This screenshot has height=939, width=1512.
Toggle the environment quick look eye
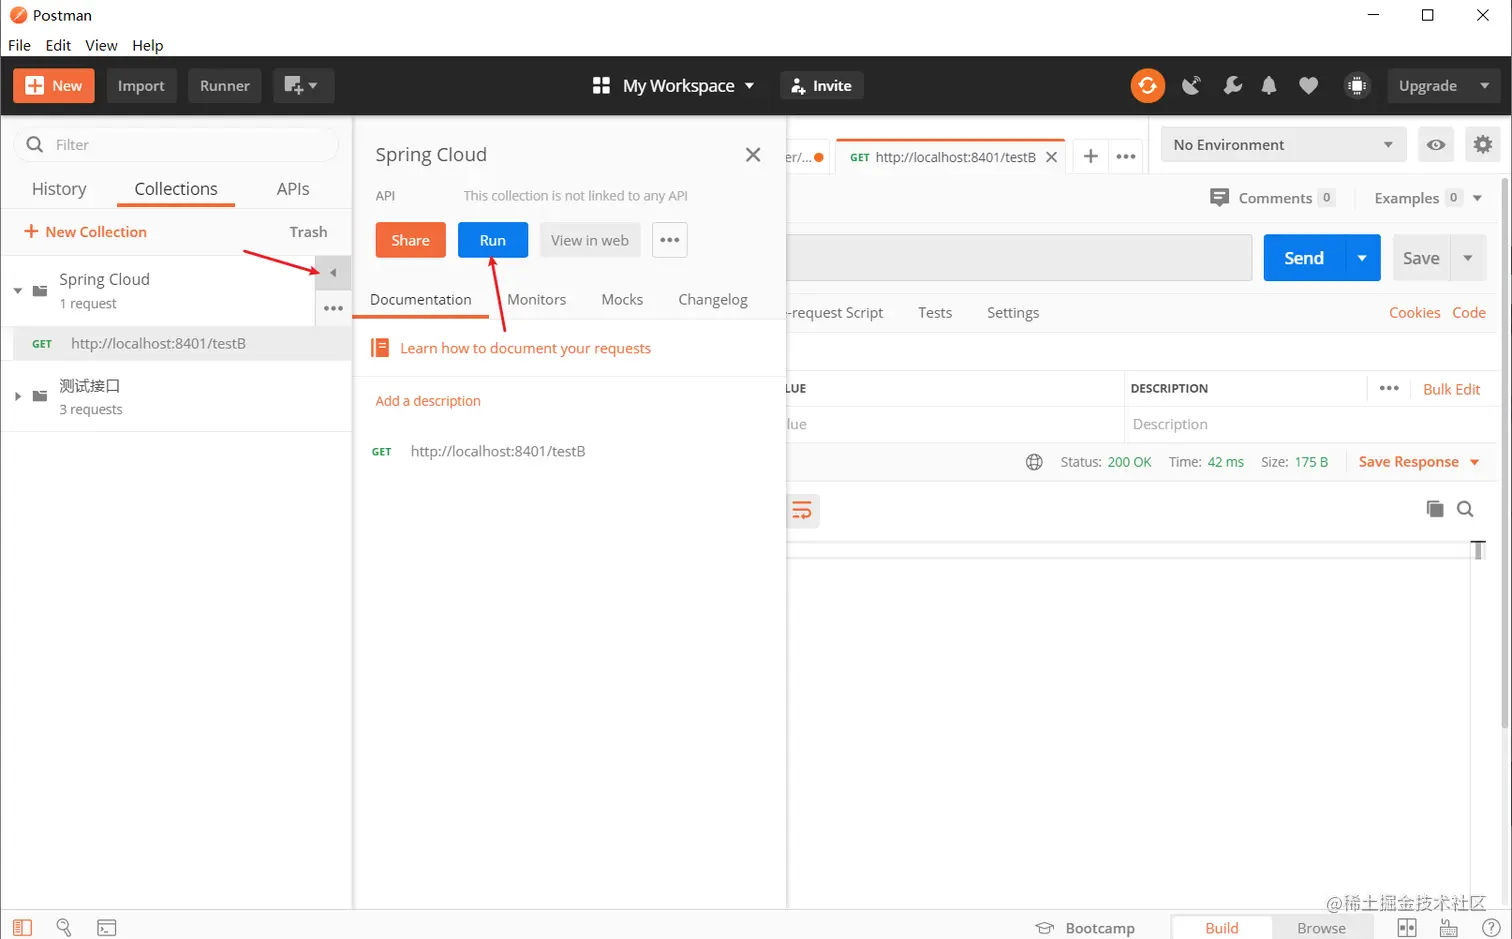pos(1436,145)
